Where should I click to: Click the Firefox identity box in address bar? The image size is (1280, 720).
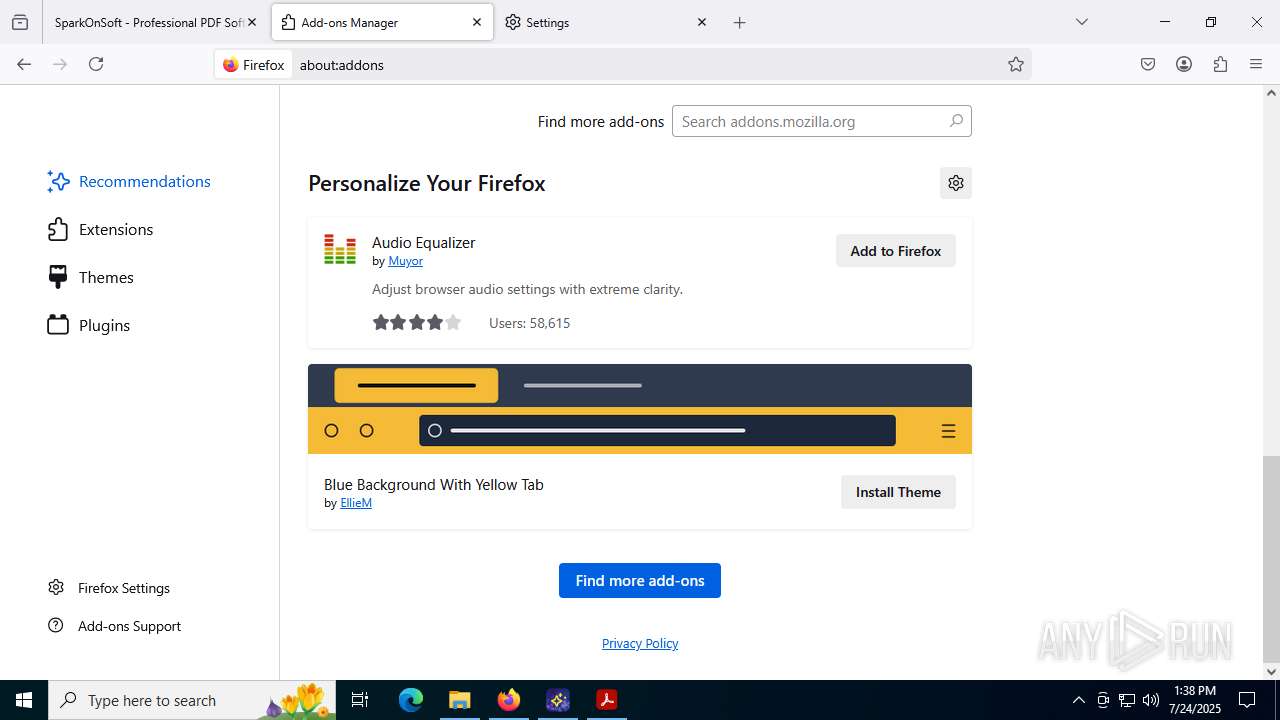coord(254,64)
